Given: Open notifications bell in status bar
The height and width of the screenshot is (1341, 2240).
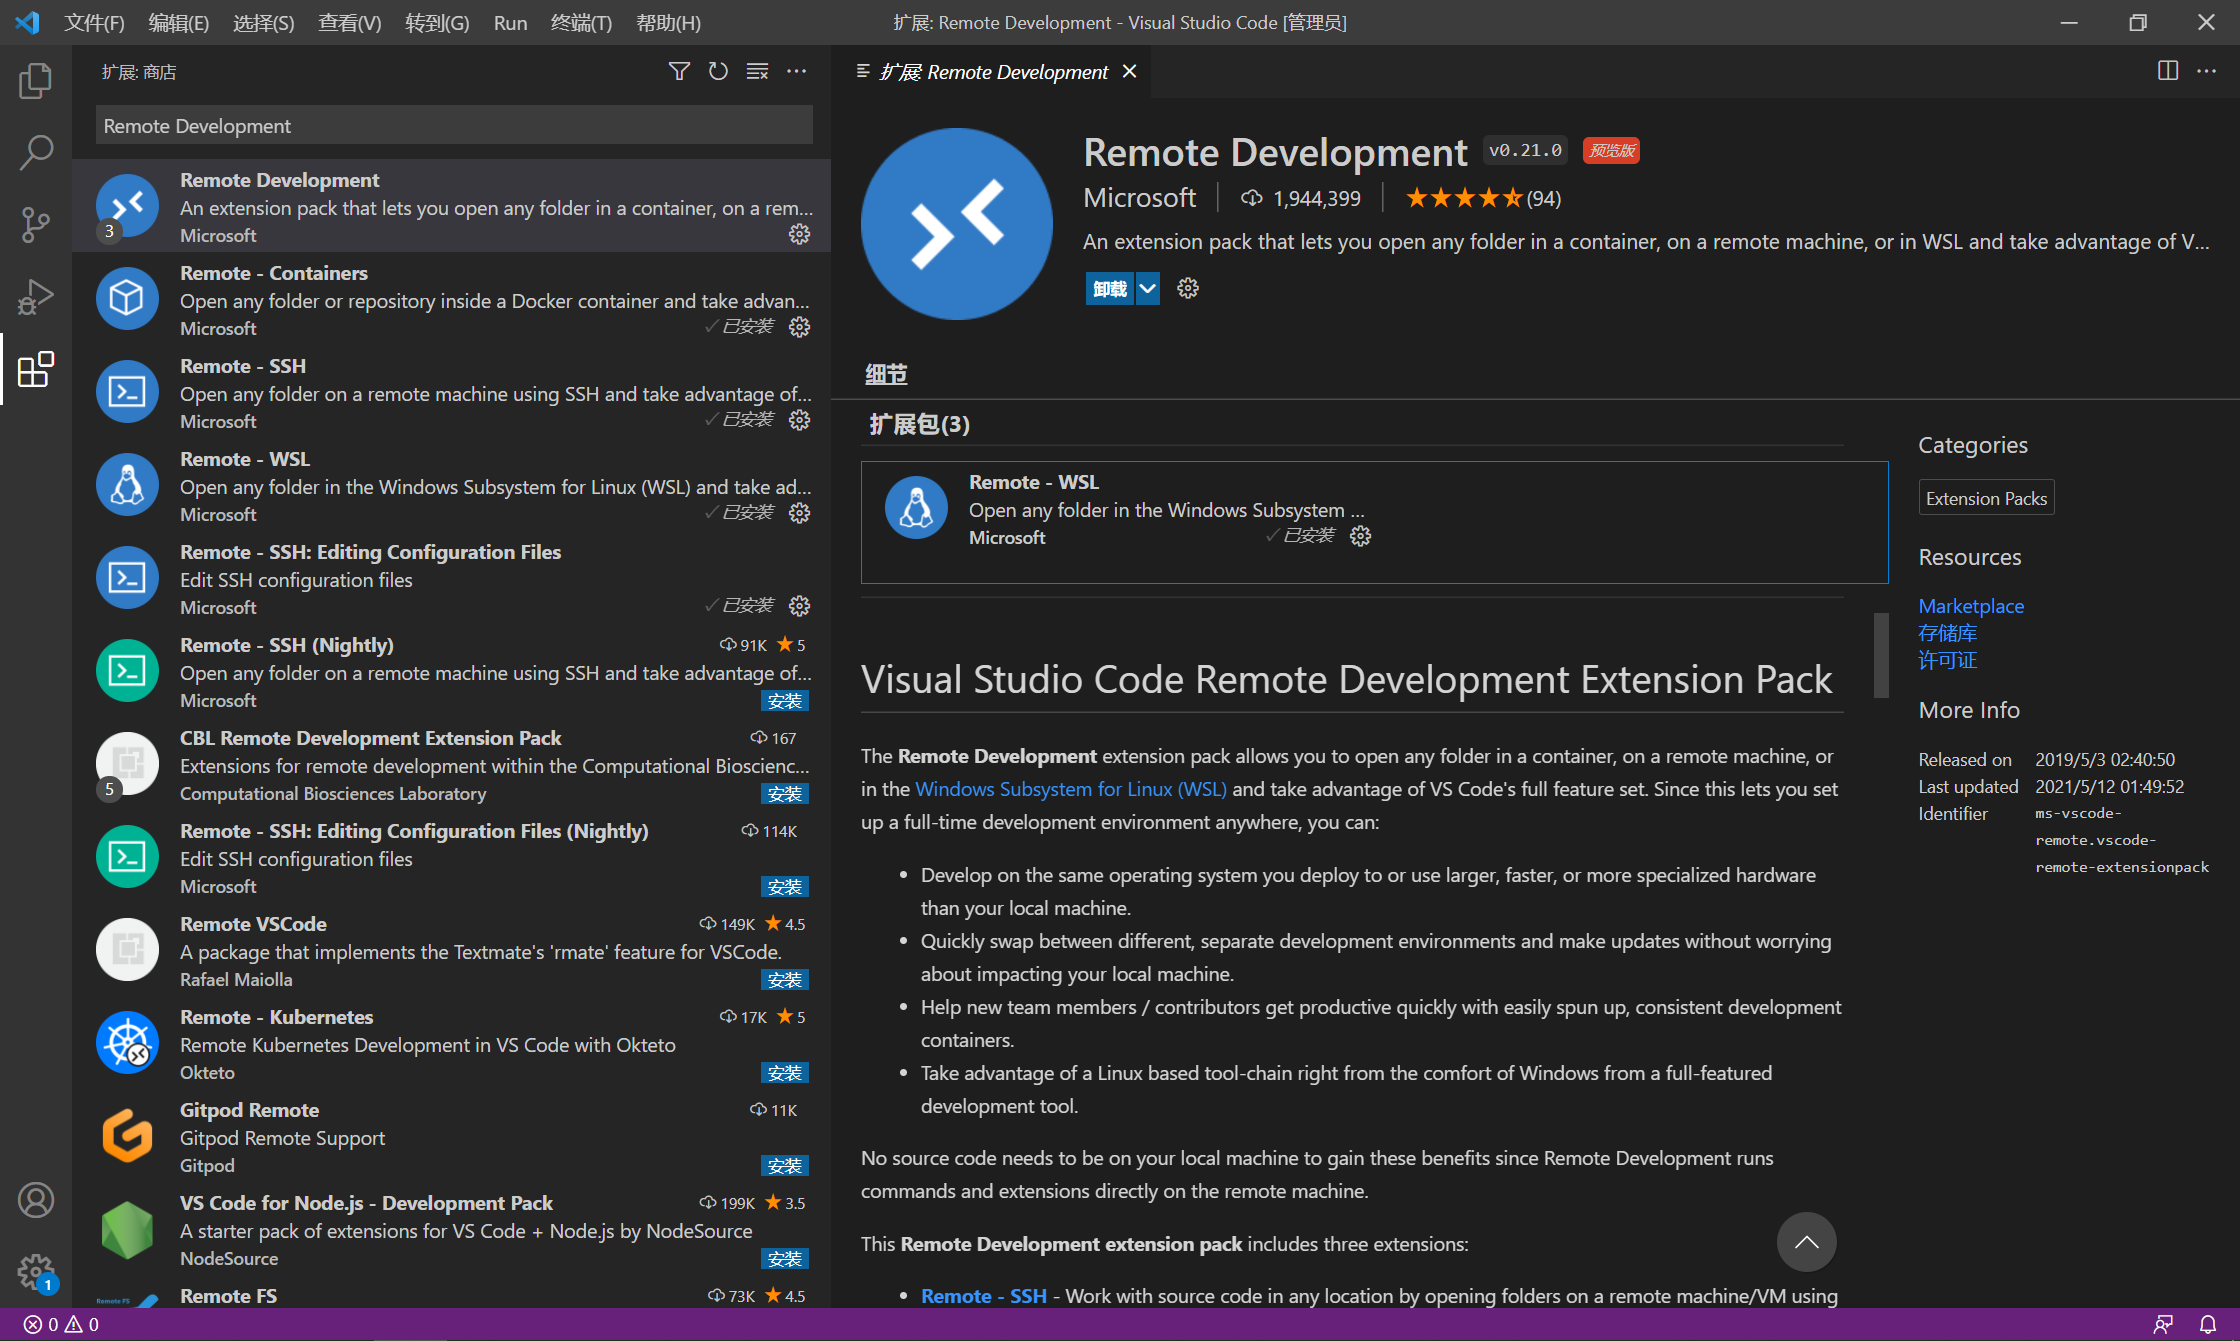Looking at the screenshot, I should point(2208,1324).
